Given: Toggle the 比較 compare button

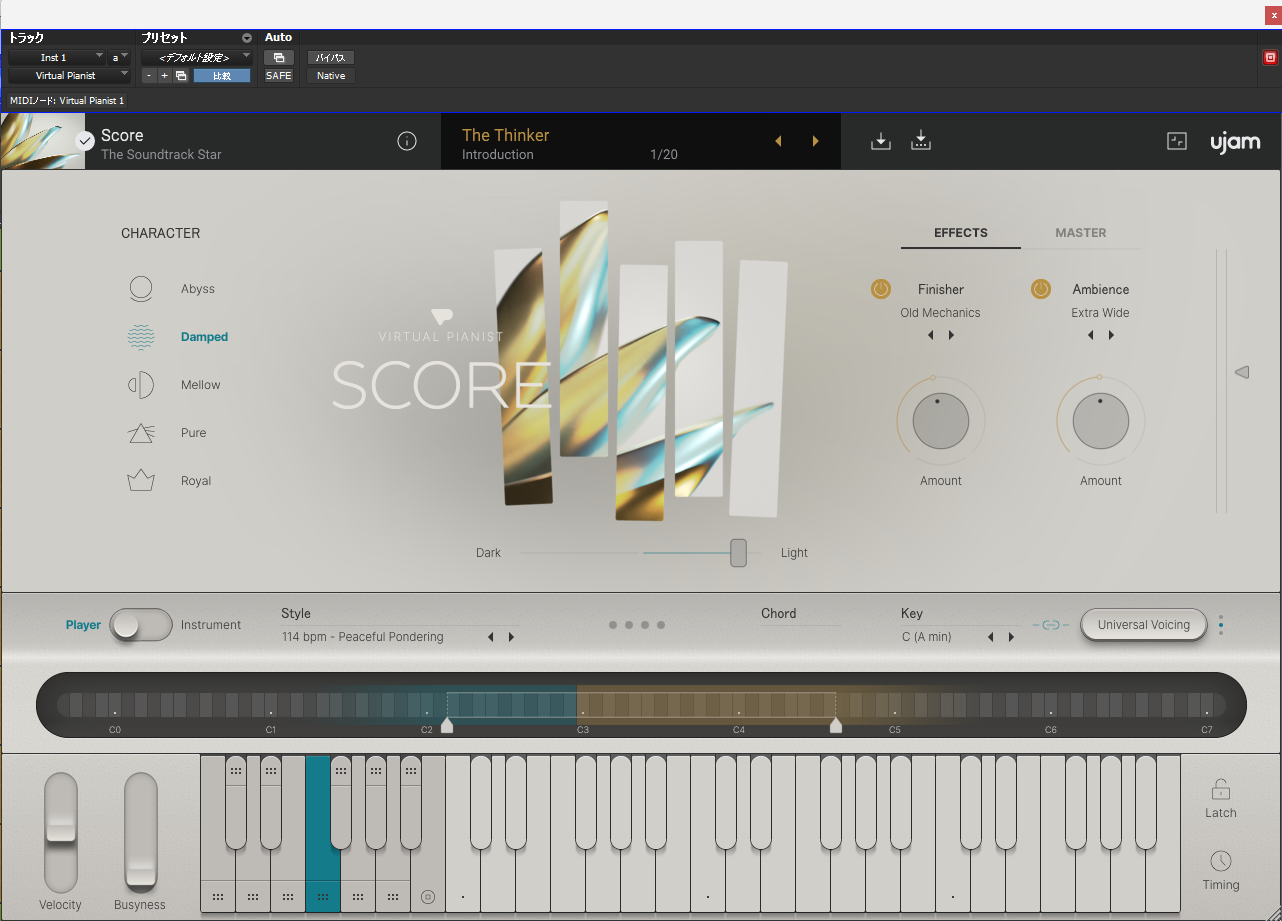Looking at the screenshot, I should 222,76.
